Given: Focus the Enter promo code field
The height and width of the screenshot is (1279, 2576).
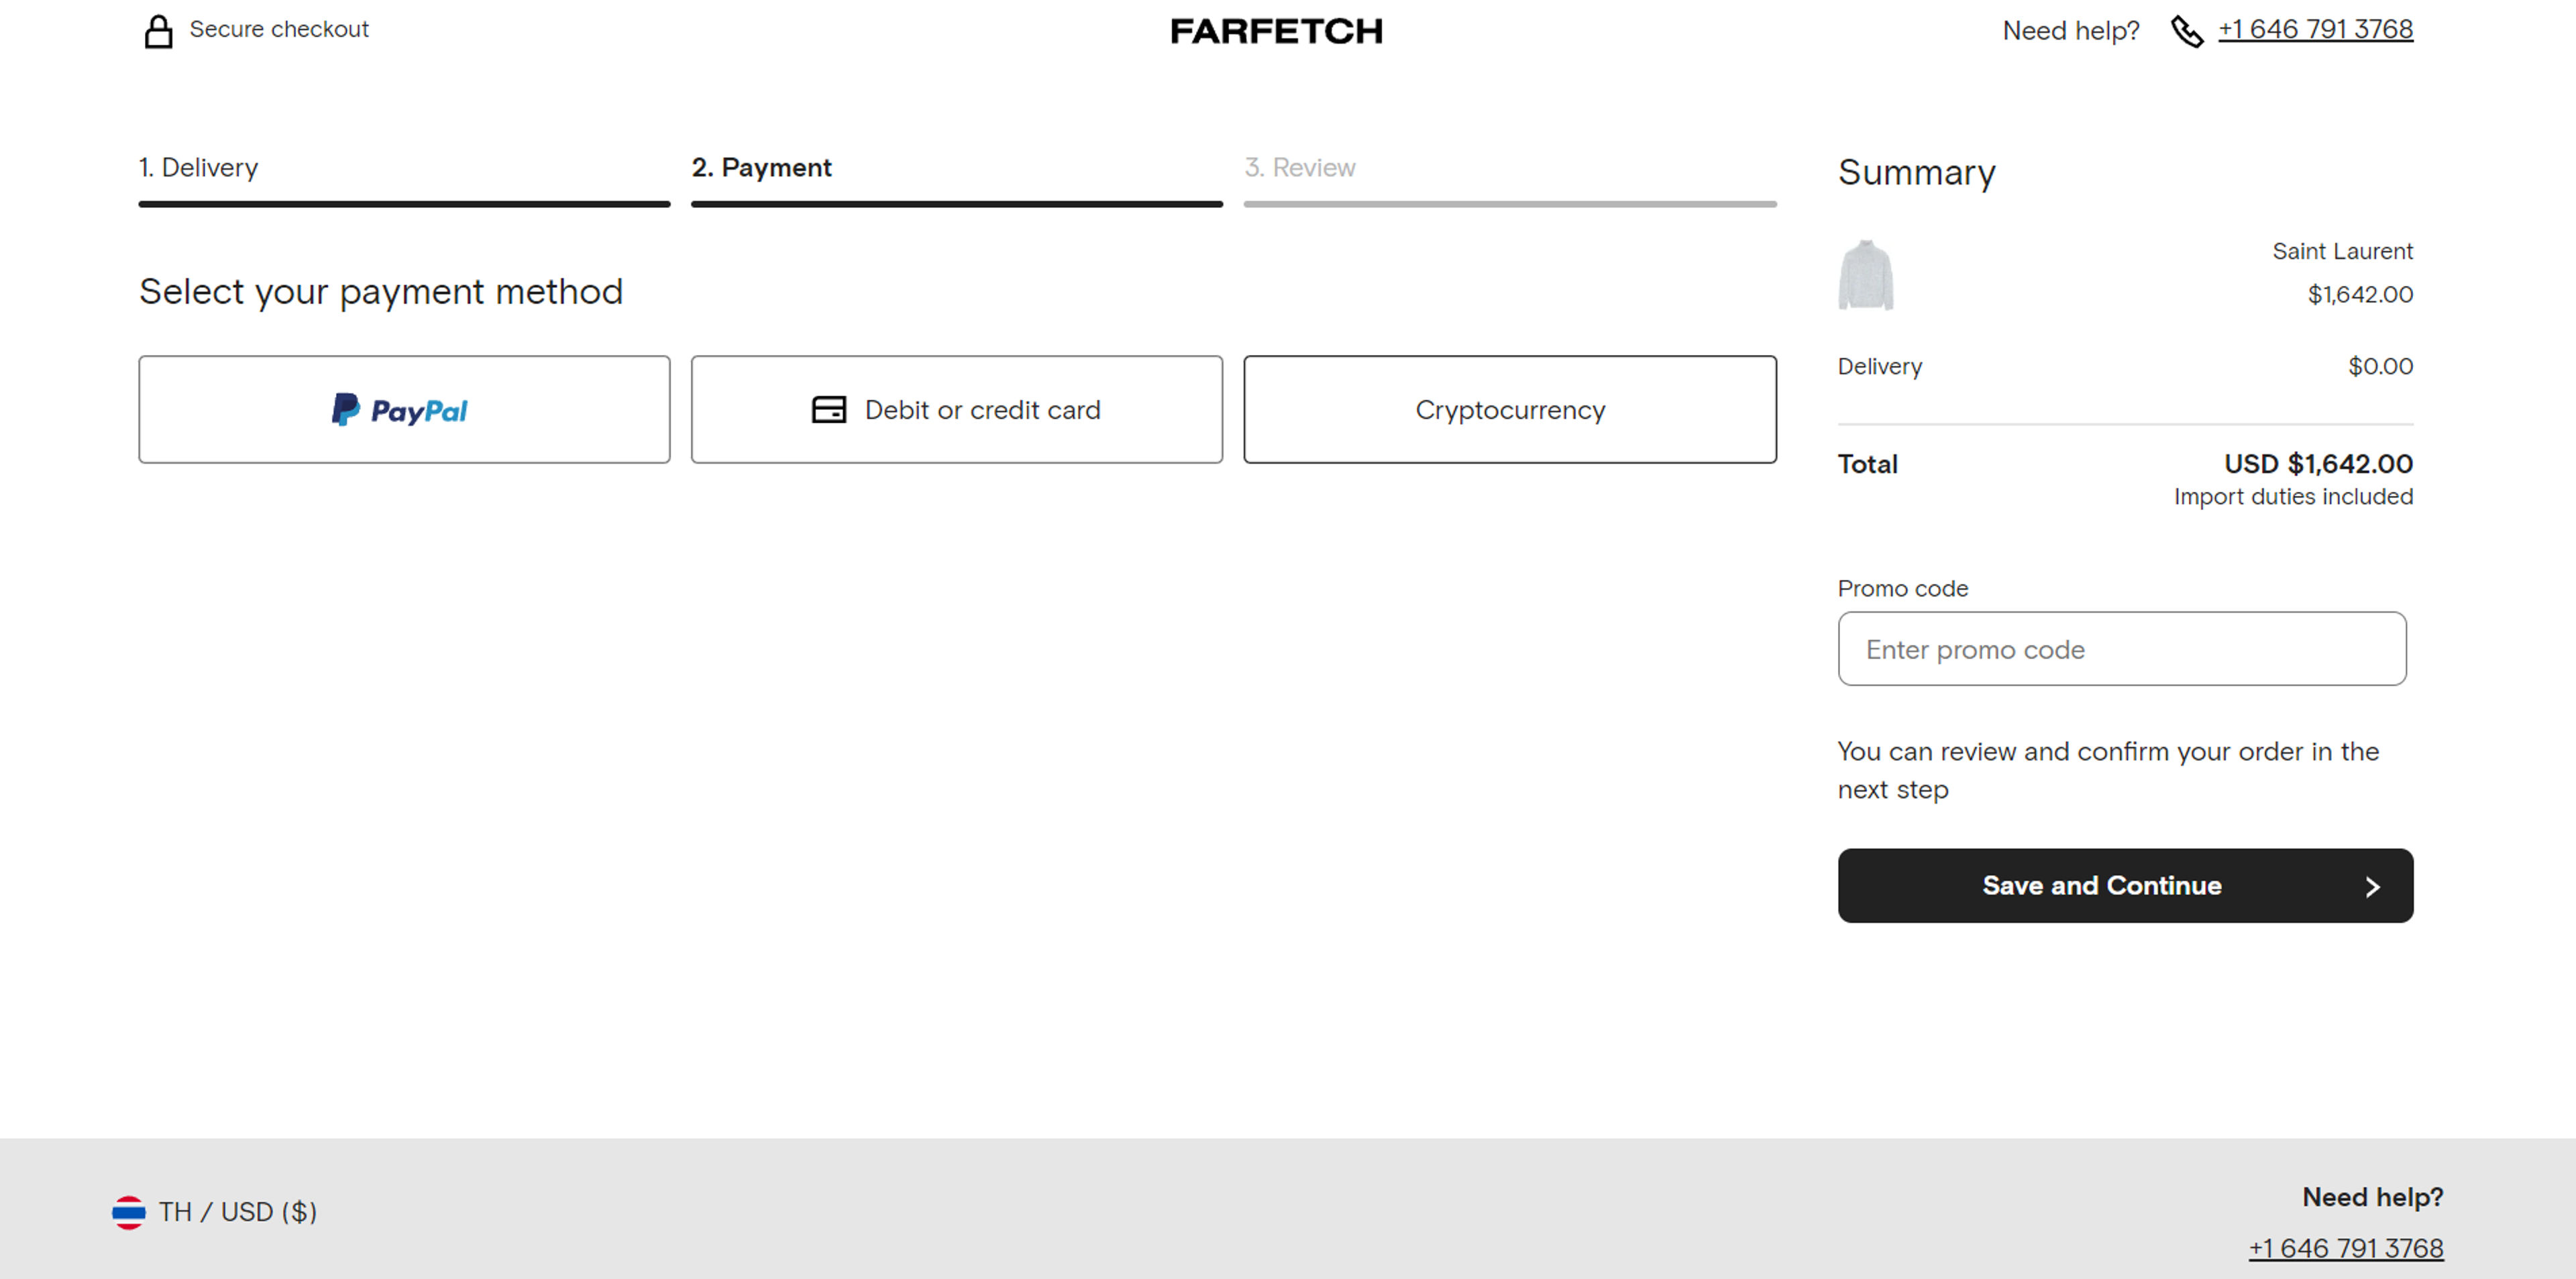Looking at the screenshot, I should point(2121,649).
